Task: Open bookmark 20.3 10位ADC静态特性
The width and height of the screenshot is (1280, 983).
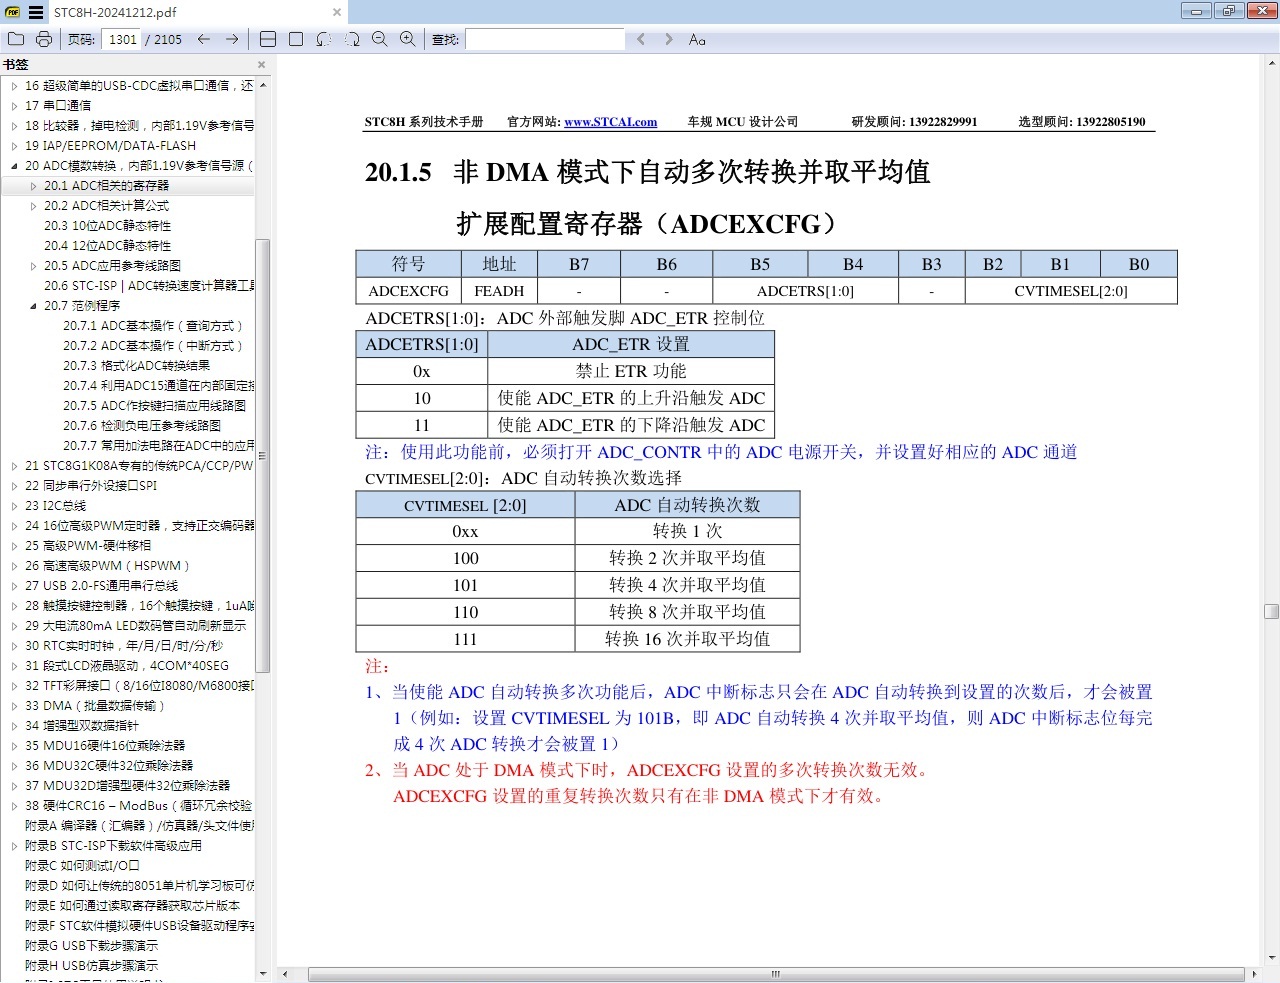Action: tap(107, 226)
